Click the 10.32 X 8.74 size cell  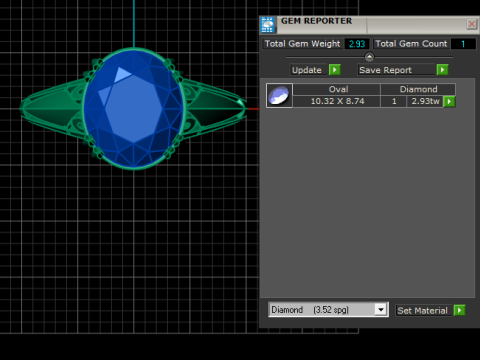(337, 101)
